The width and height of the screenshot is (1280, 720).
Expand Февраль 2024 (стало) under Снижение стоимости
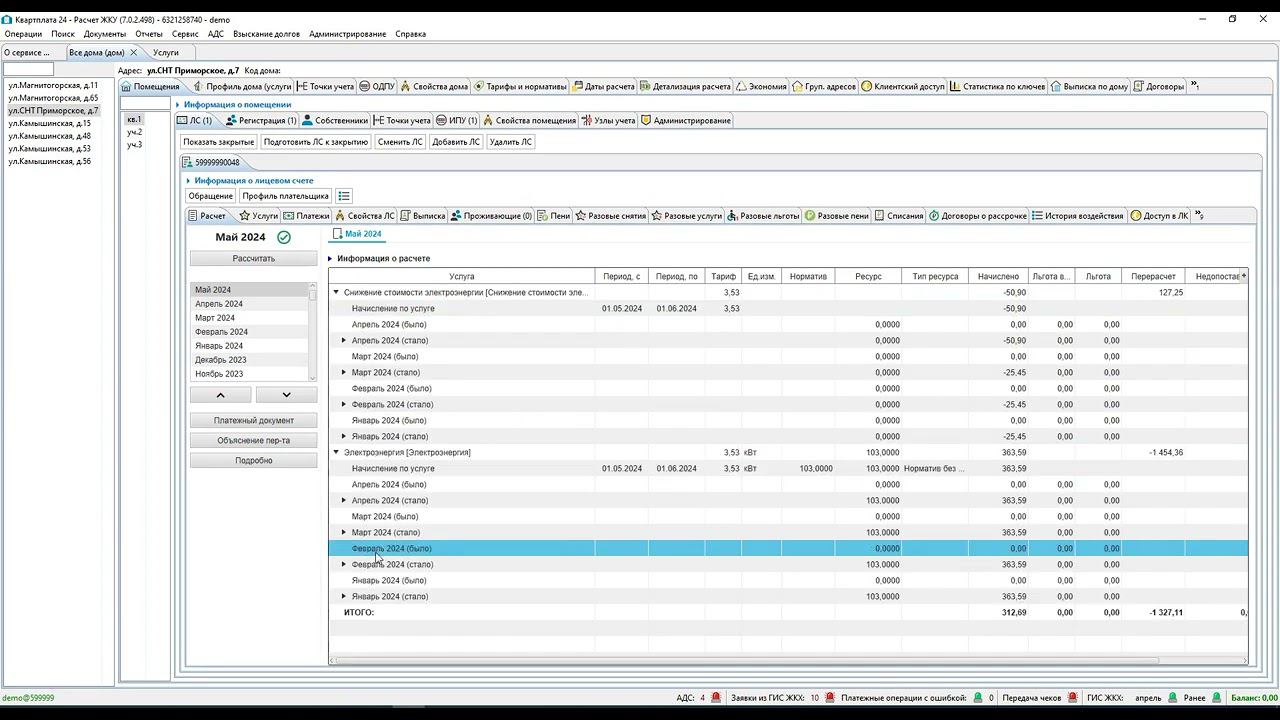pyautogui.click(x=344, y=404)
